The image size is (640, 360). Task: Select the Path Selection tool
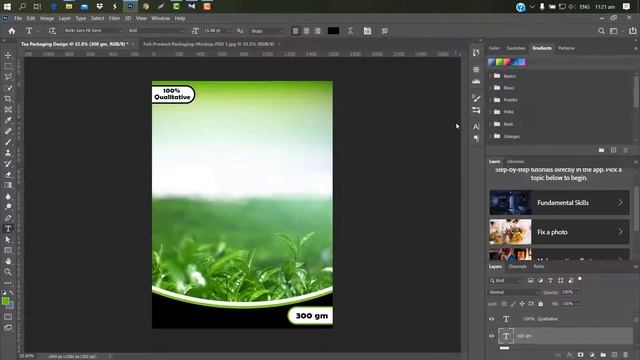point(8,240)
